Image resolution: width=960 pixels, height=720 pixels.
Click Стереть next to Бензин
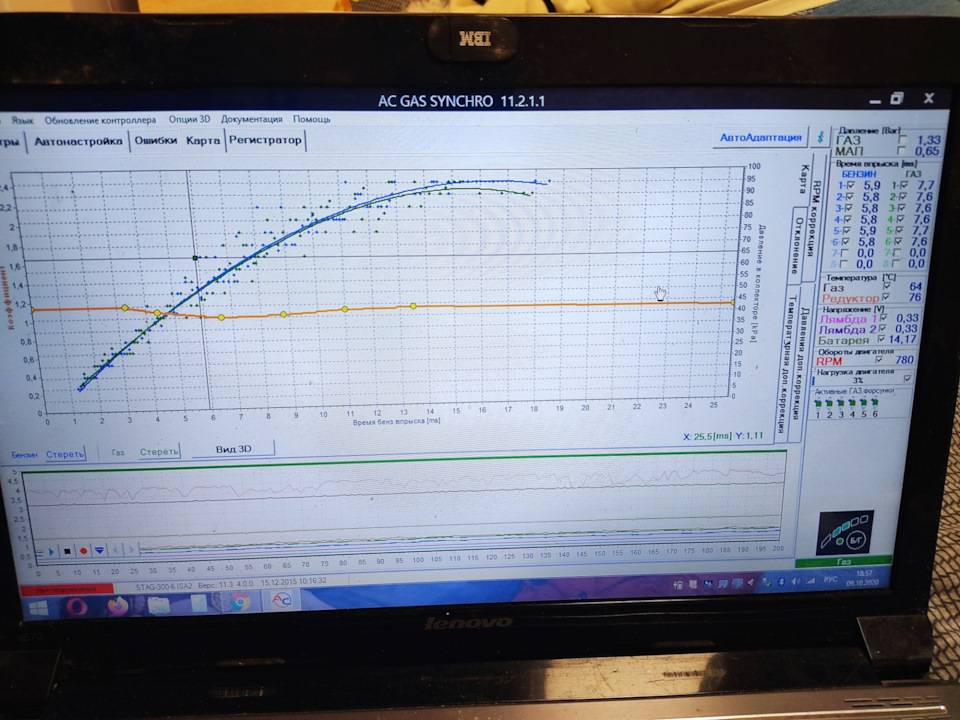point(65,454)
